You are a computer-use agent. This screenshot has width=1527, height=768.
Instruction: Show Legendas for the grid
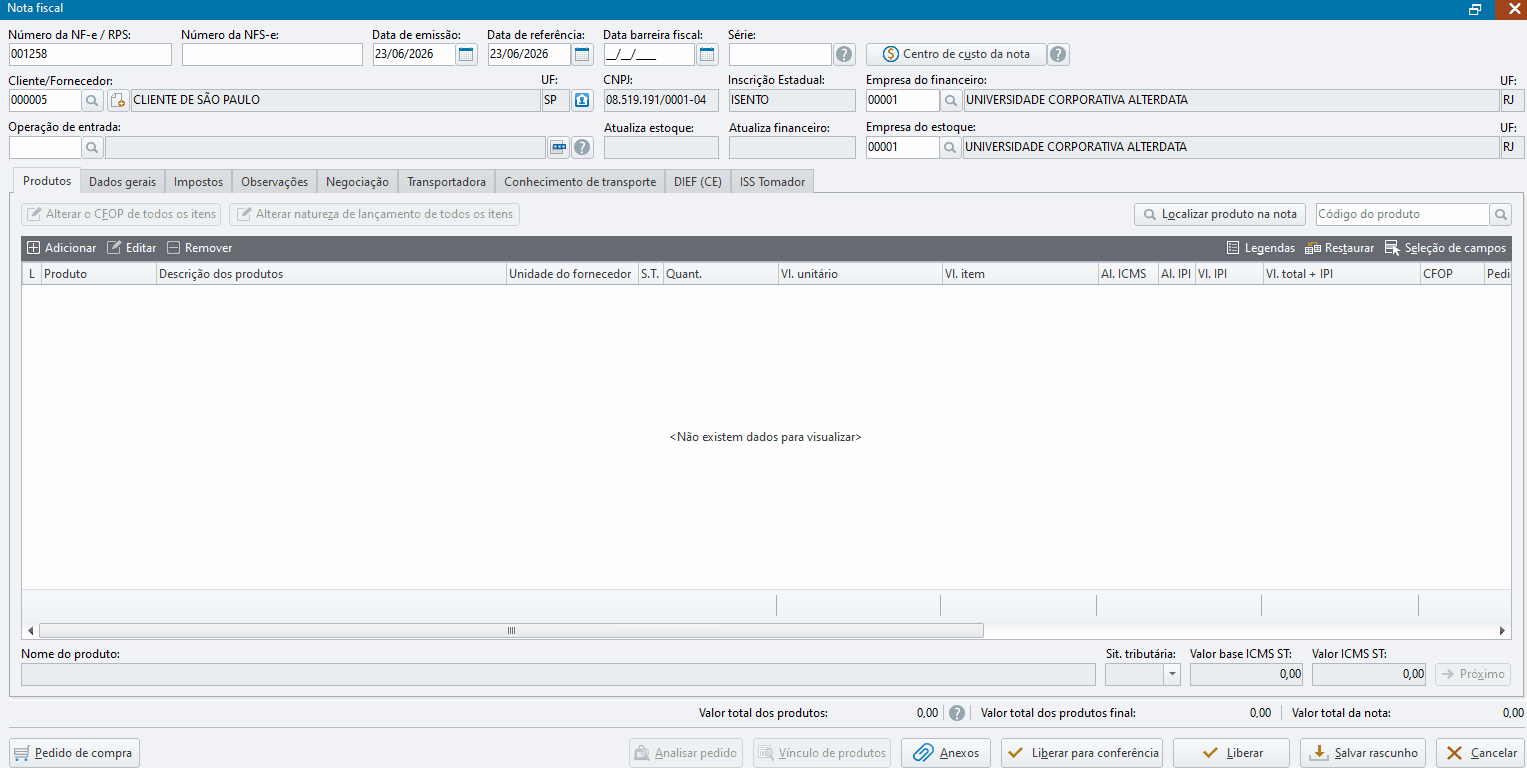coord(1261,248)
